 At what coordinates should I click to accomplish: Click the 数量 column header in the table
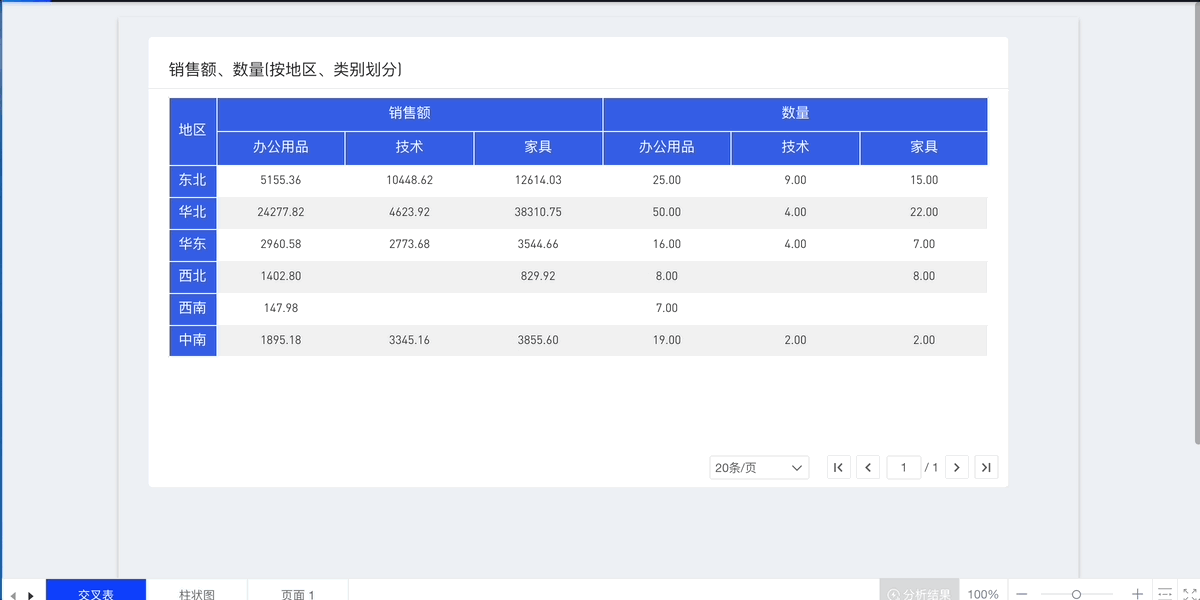[795, 113]
